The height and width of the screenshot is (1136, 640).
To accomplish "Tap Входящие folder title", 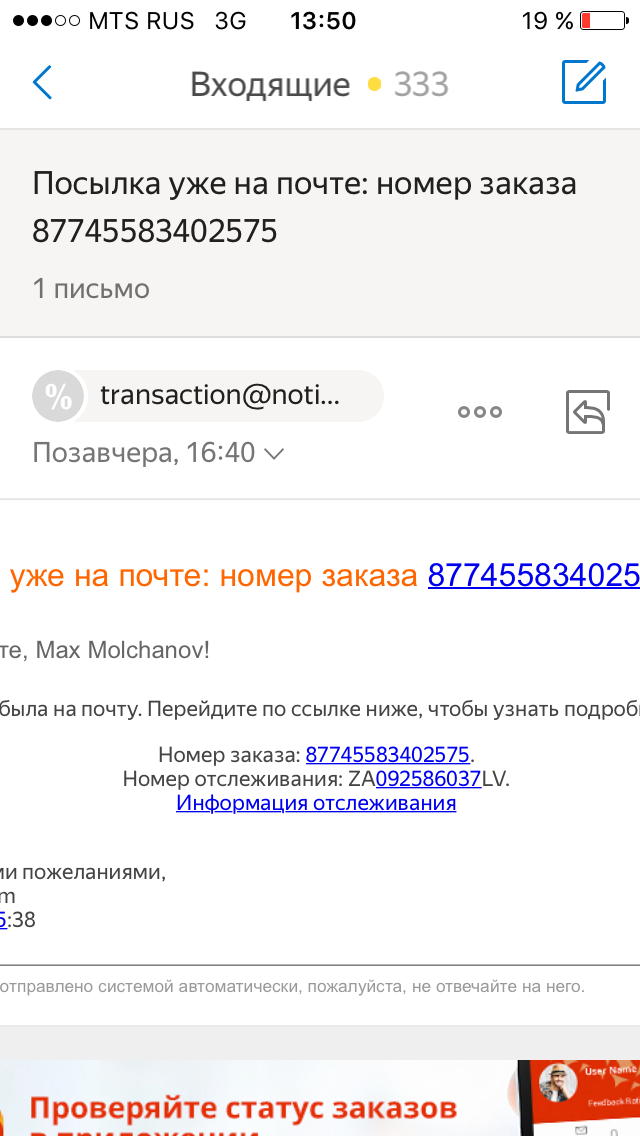I will click(x=270, y=85).
